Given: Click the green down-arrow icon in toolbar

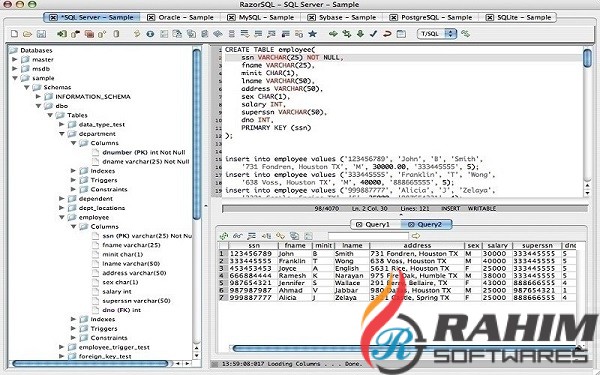Looking at the screenshot, I should pos(360,34).
